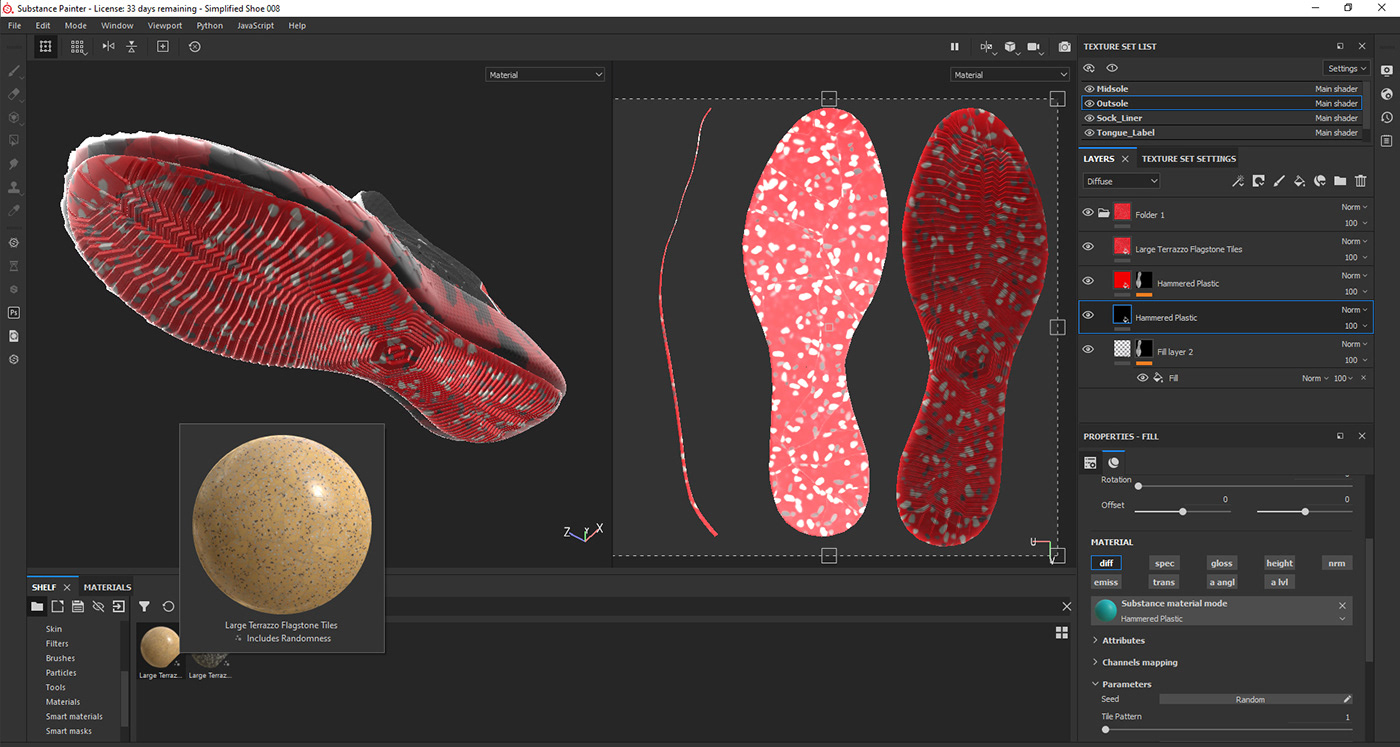Pause the shader rendering
This screenshot has width=1400, height=747.
954,46
